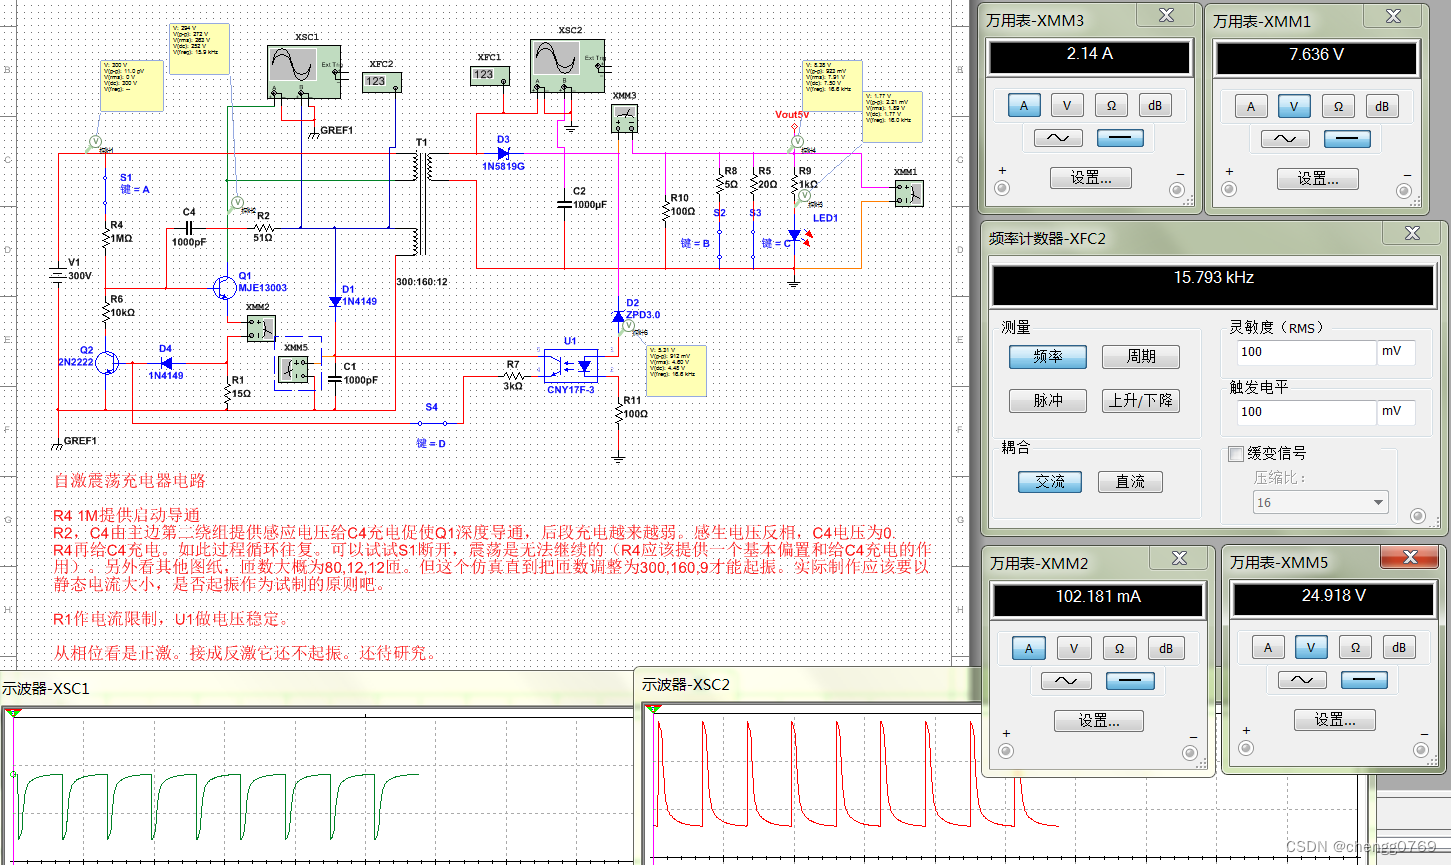1451x865 pixels.
Task: Click the U1 CNY17F-3 optocoupler
Action: pyautogui.click(x=570, y=365)
